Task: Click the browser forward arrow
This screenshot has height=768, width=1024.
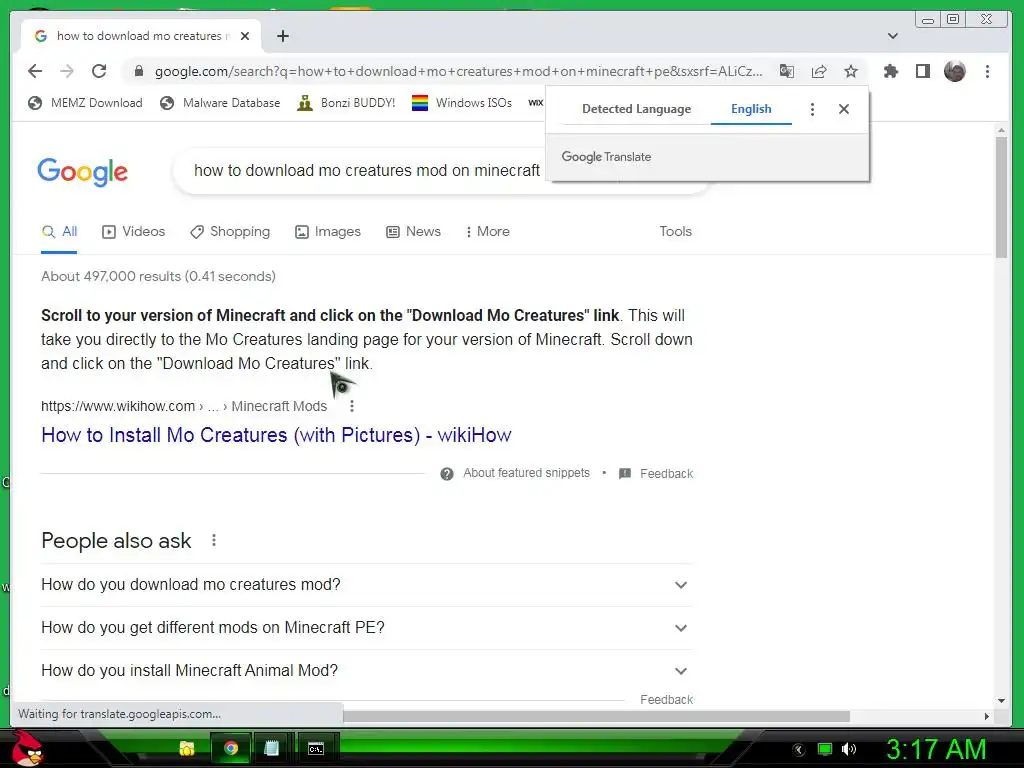Action: (67, 71)
